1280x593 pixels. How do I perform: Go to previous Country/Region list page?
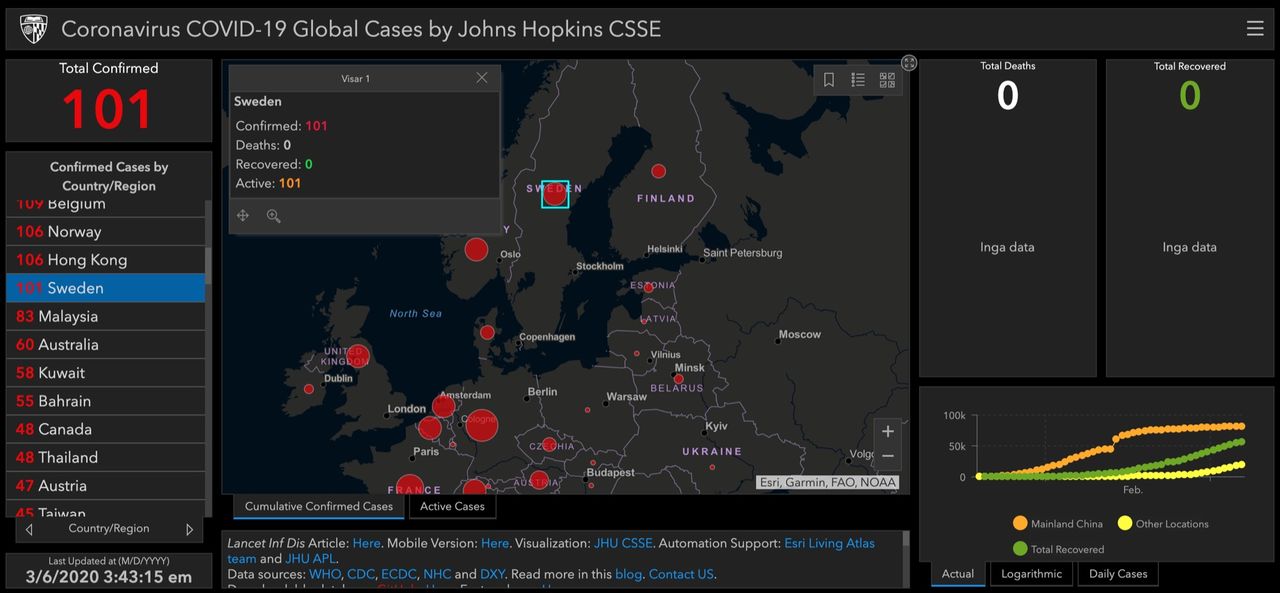[x=29, y=529]
